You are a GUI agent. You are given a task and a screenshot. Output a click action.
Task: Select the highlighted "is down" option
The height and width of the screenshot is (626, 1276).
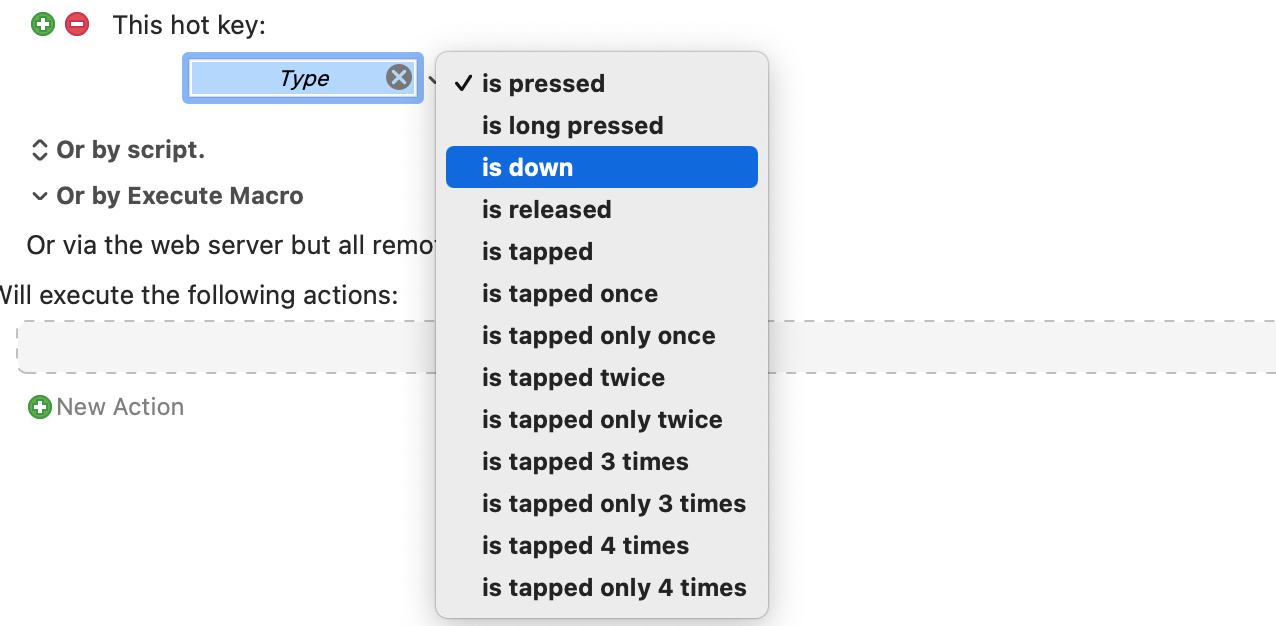(x=527, y=167)
